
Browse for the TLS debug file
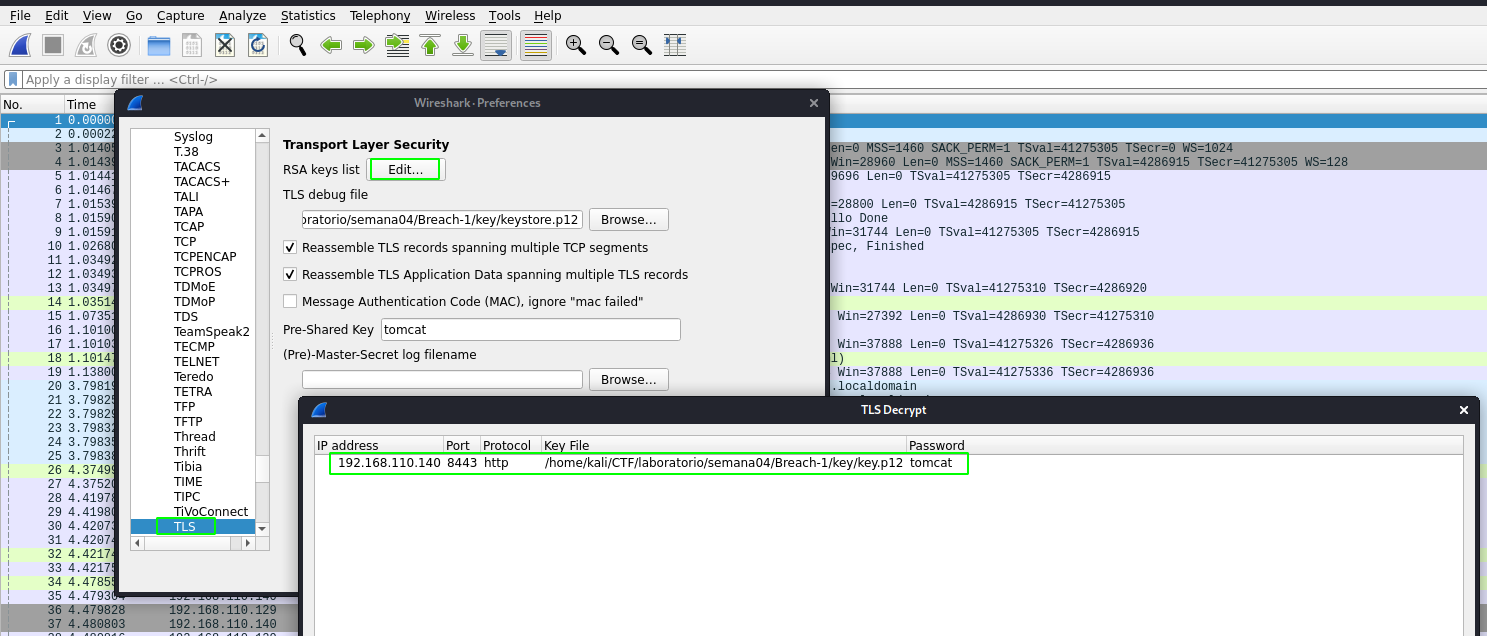point(628,220)
